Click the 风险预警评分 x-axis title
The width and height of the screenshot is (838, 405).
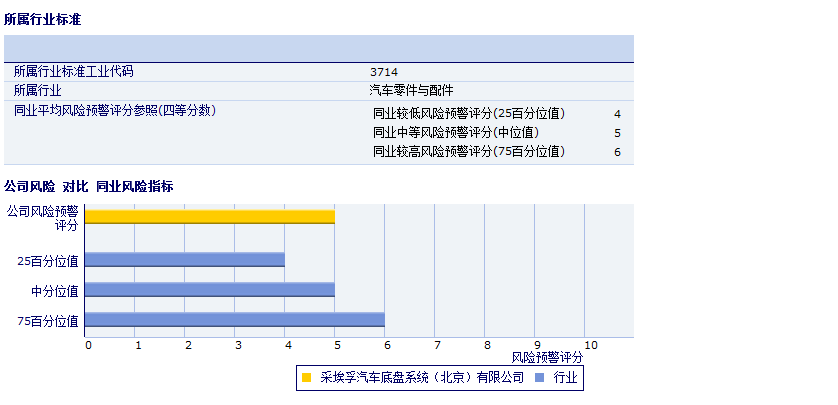pyautogui.click(x=547, y=357)
